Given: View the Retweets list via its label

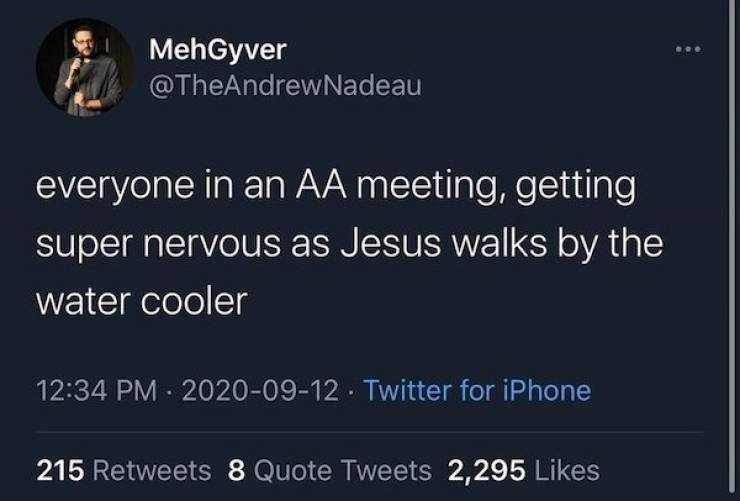Looking at the screenshot, I should 155,470.
